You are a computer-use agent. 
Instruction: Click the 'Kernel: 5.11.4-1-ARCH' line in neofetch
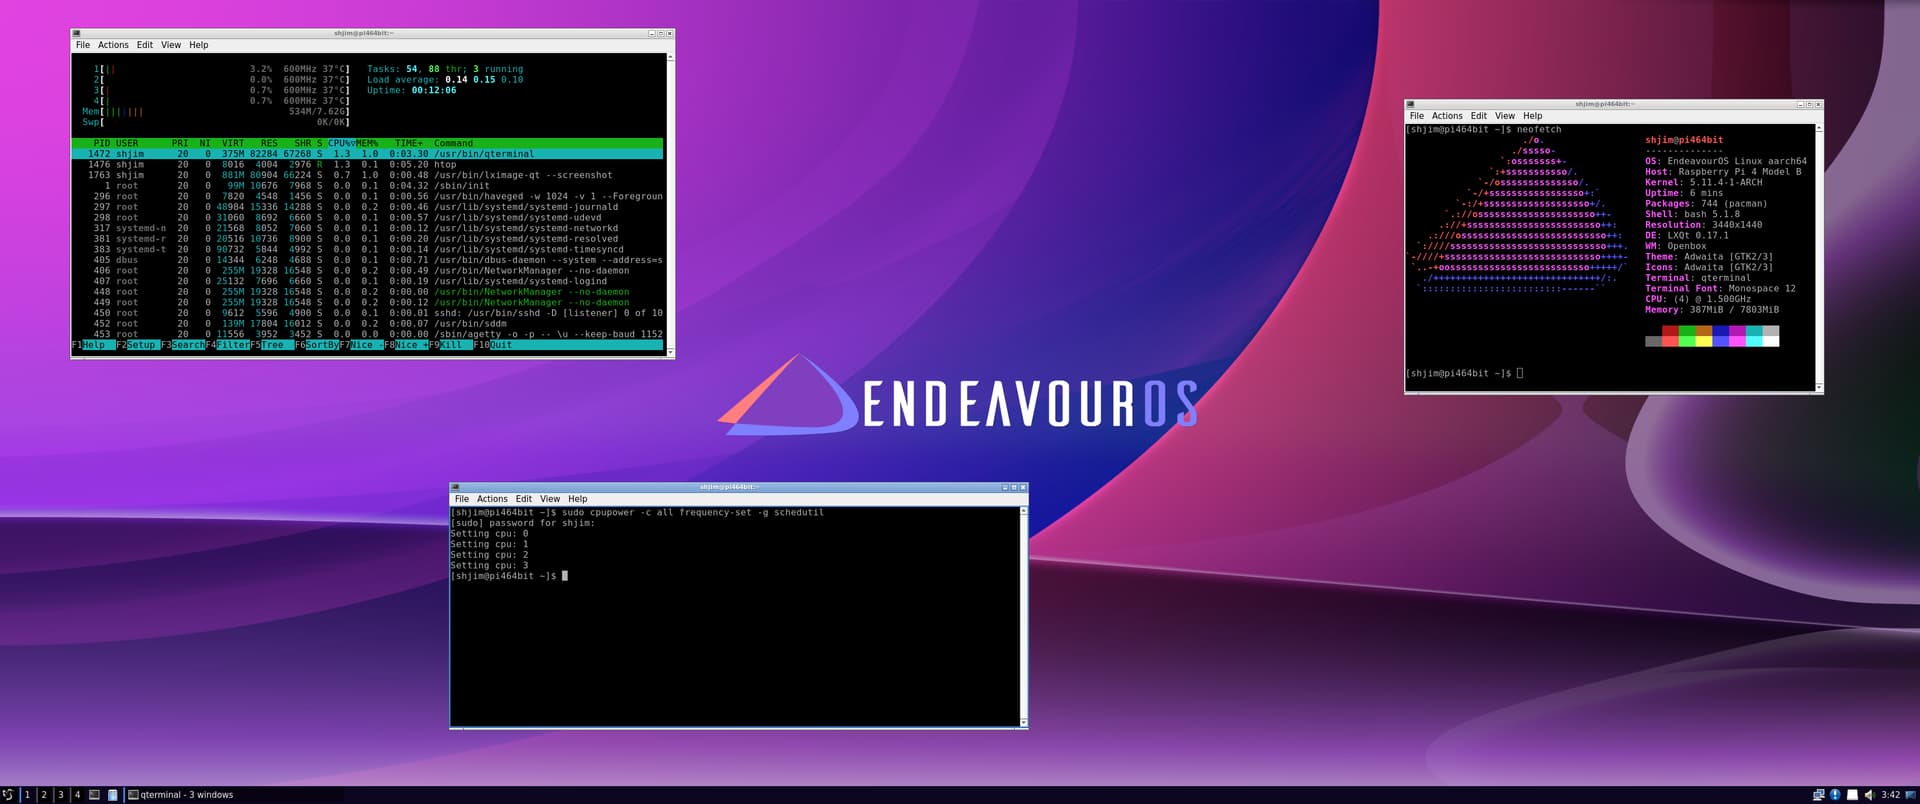click(1704, 183)
